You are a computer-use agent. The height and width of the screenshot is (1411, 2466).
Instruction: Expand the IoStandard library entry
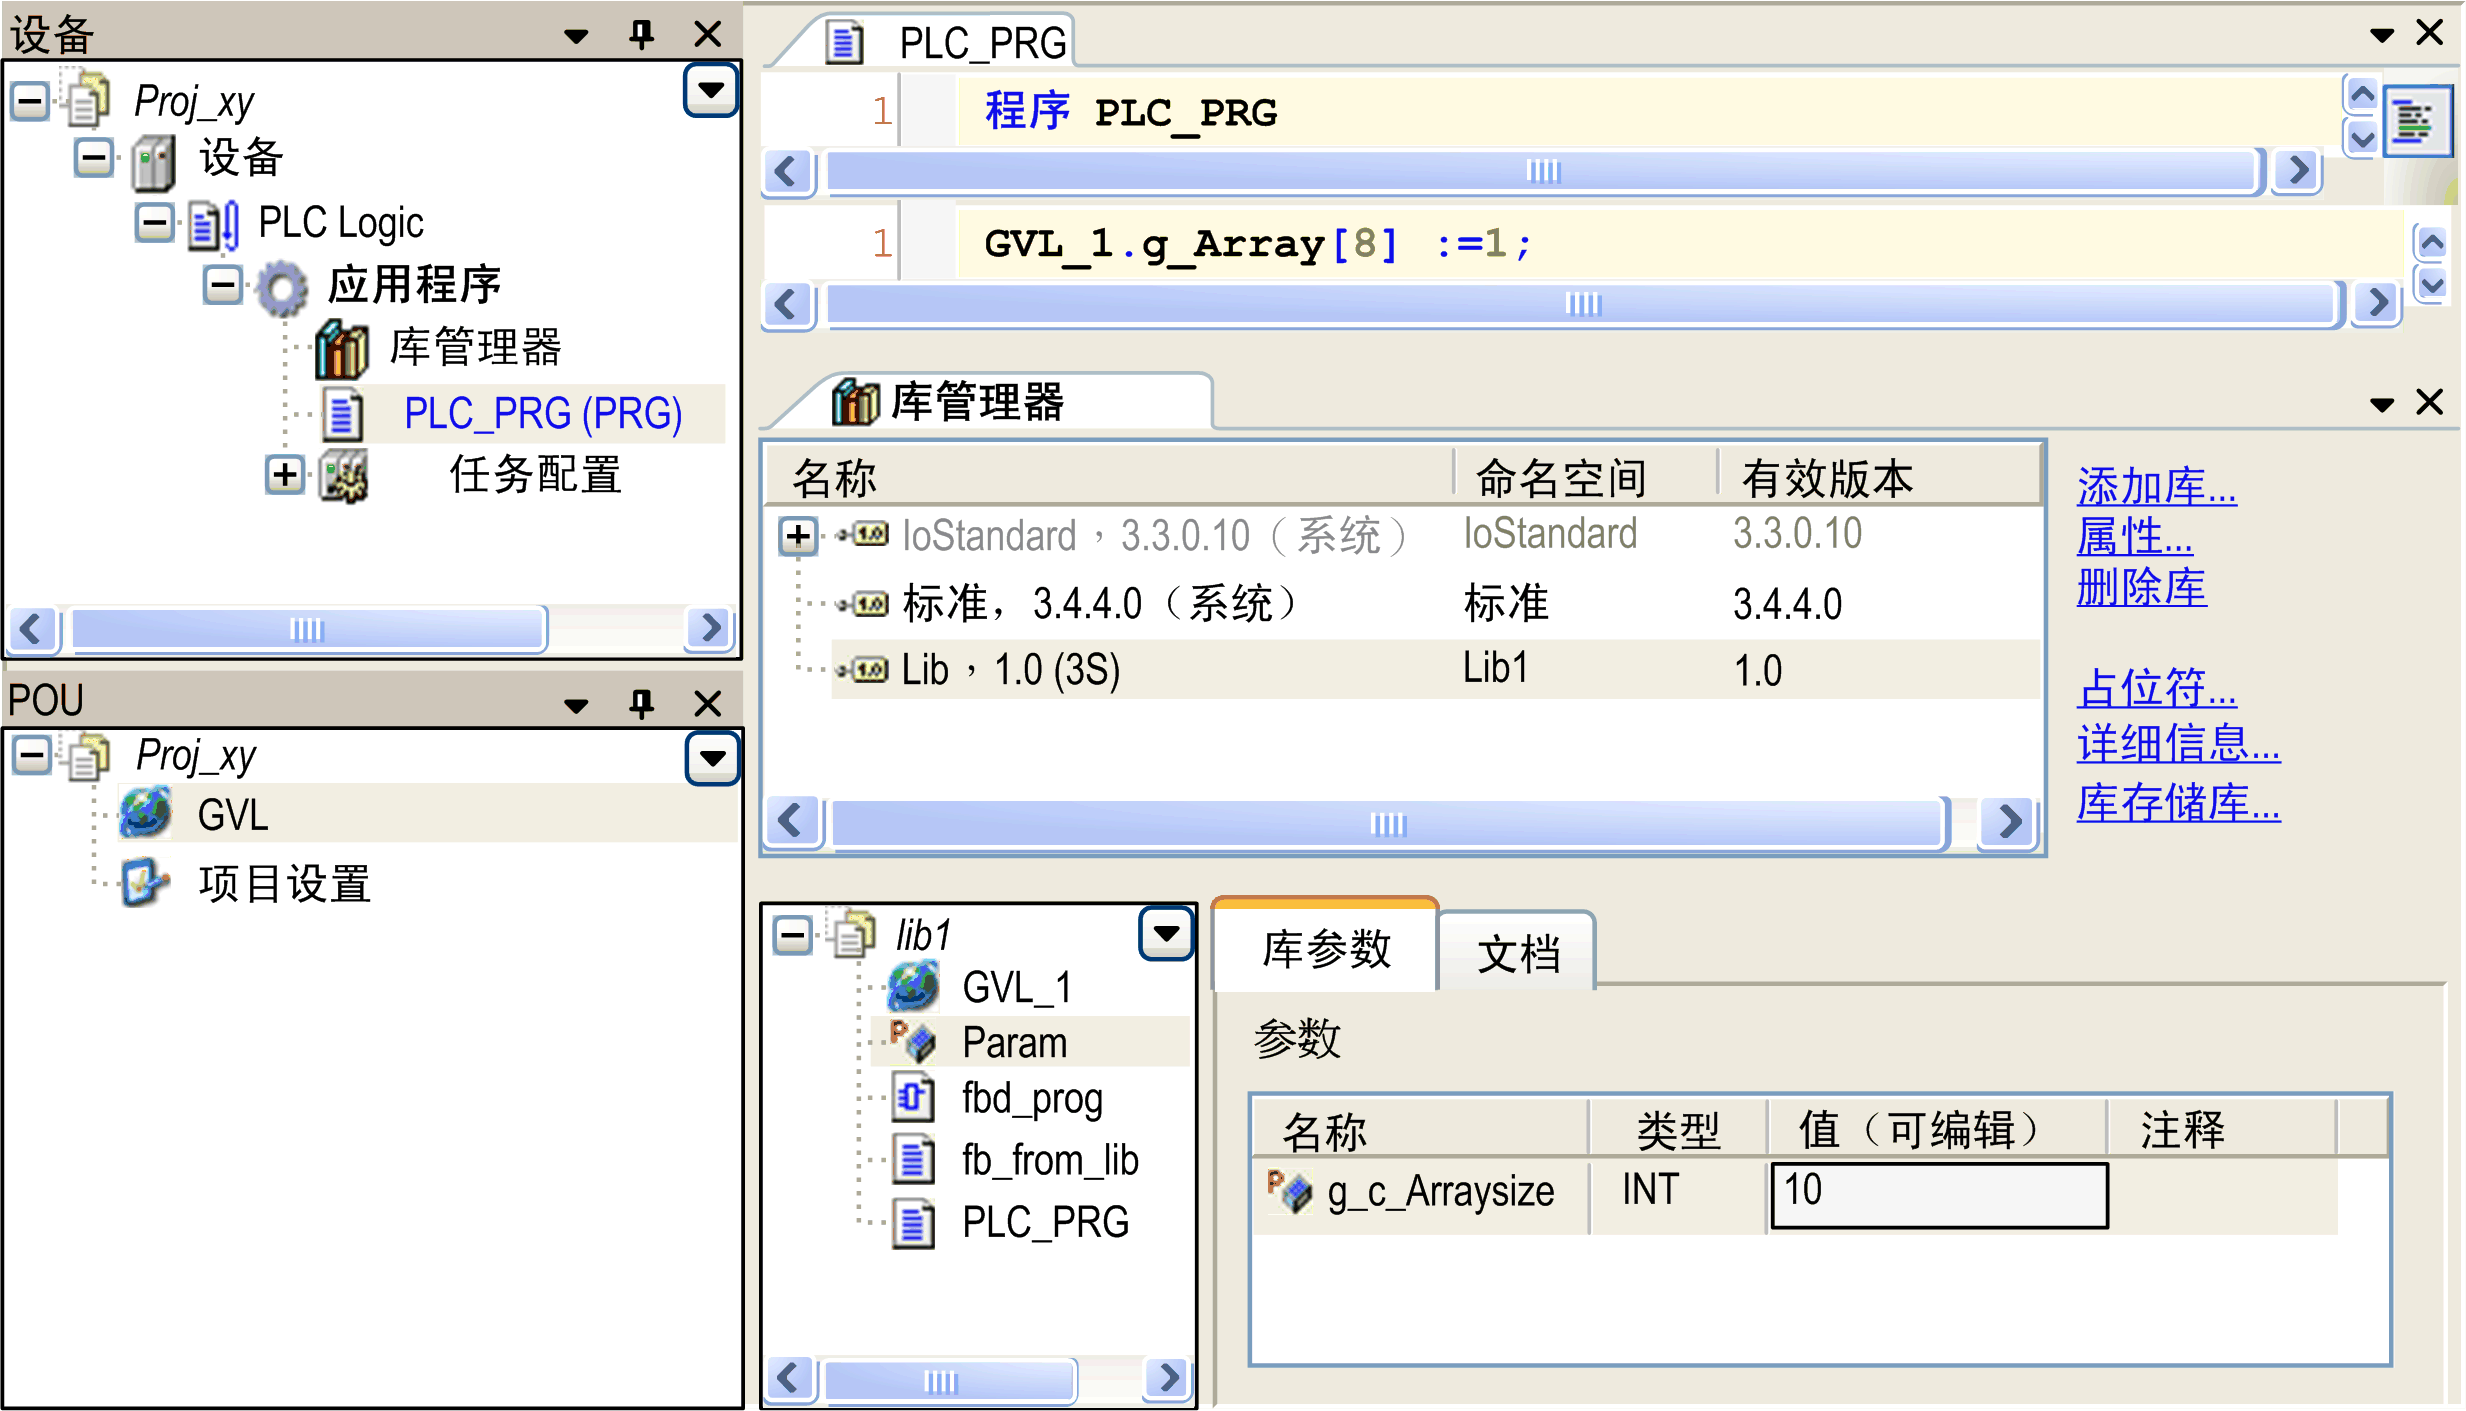798,536
